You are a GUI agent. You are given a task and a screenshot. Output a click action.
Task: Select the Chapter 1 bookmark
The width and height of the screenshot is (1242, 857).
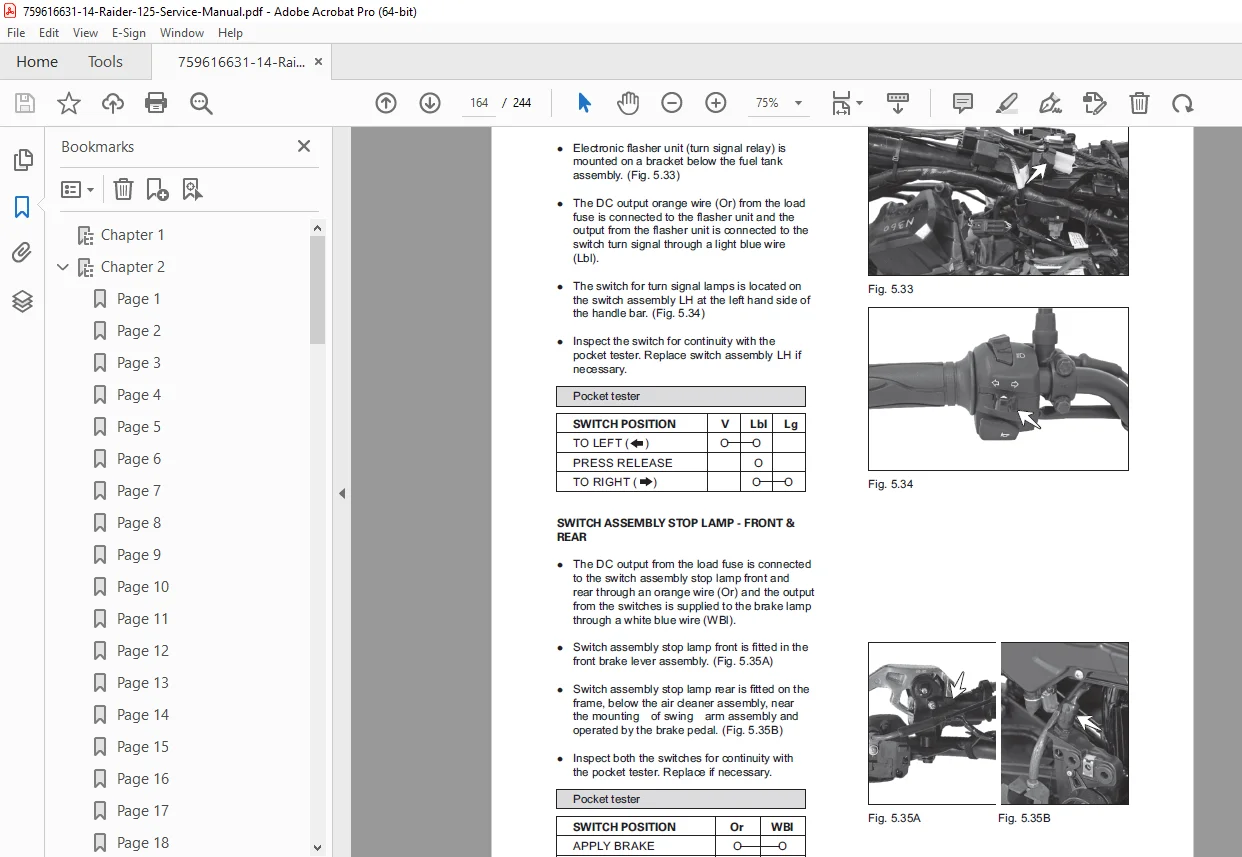132,235
